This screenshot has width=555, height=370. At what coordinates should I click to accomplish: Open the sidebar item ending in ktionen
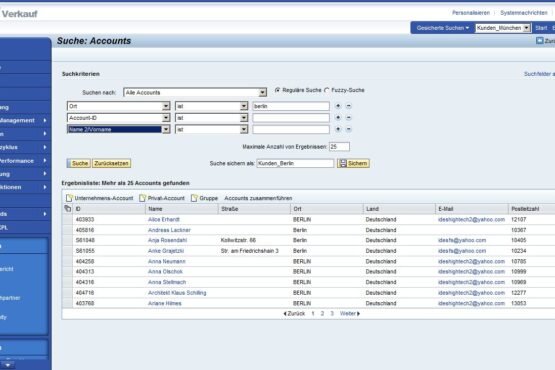pos(24,187)
